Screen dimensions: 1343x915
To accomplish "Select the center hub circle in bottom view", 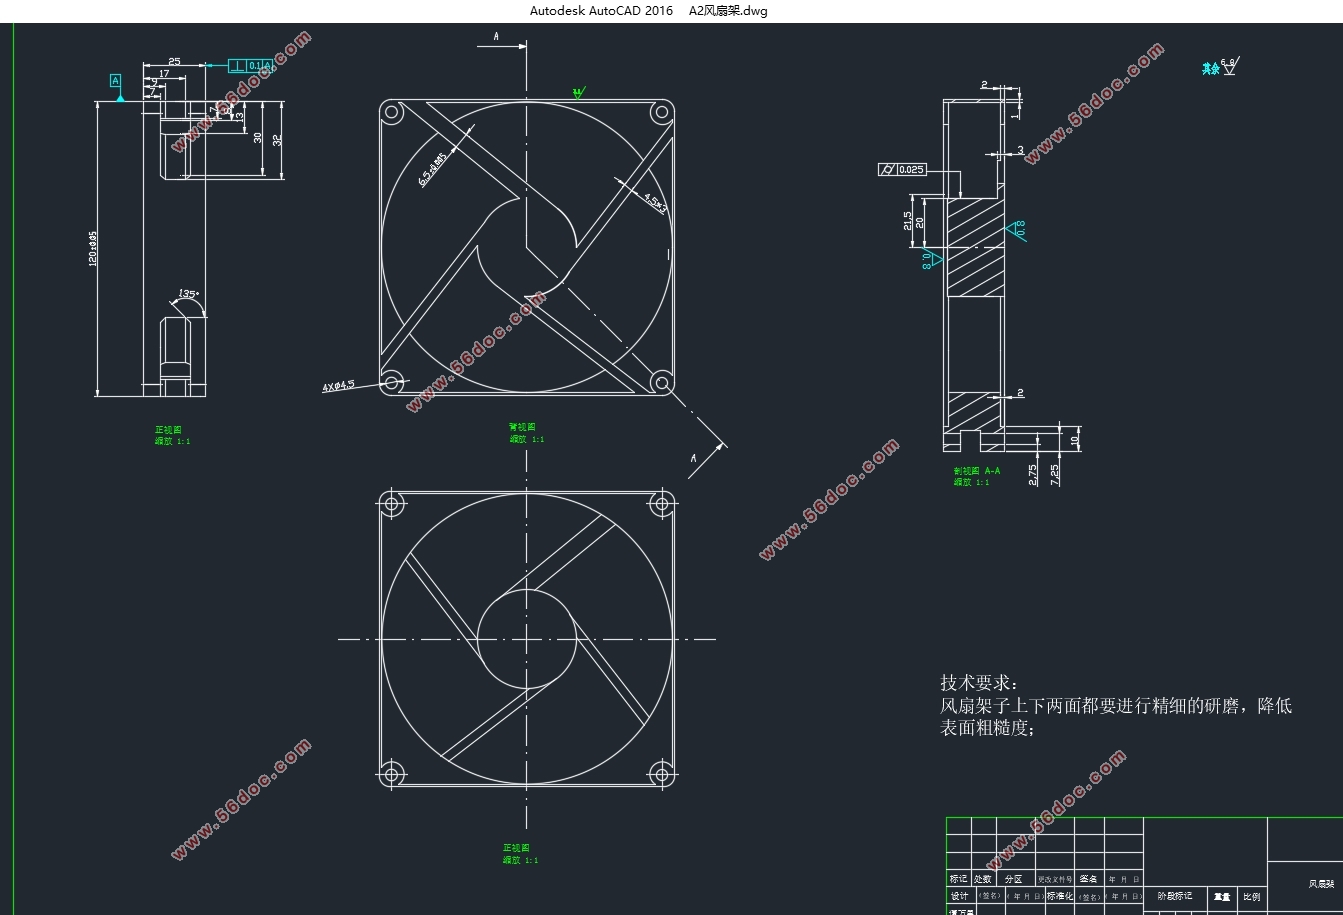I will pyautogui.click(x=526, y=638).
